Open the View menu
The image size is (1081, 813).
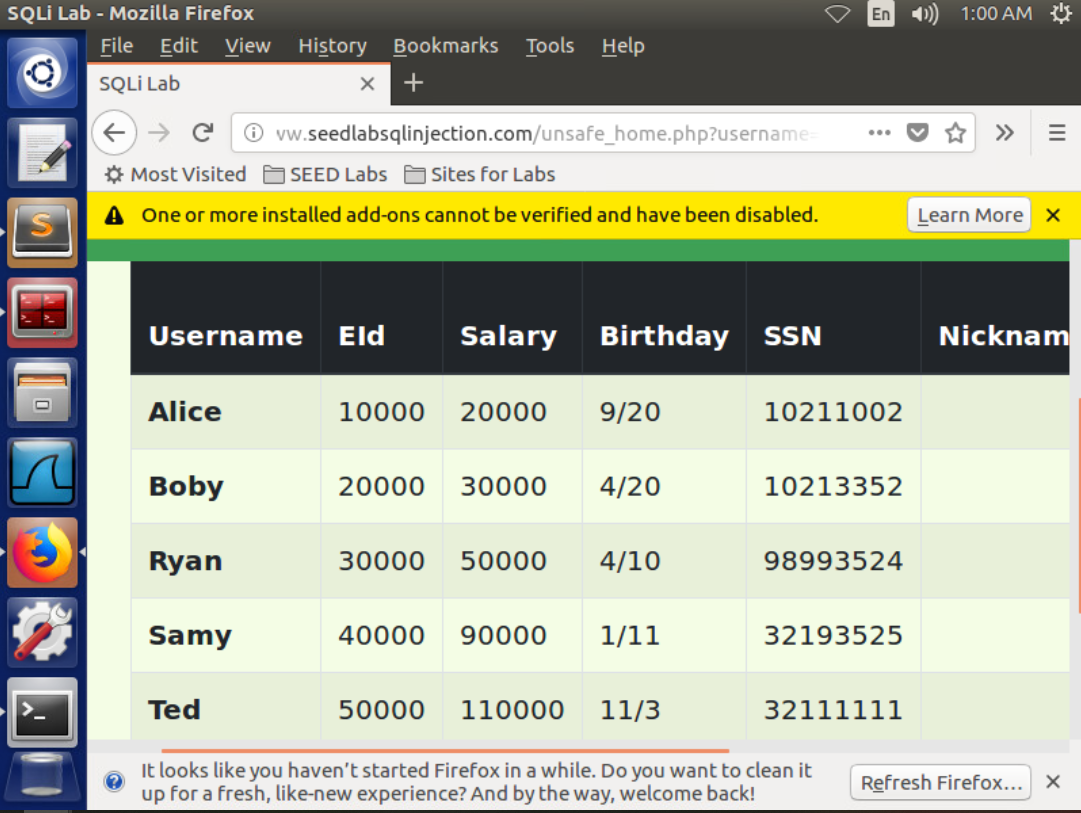[x=247, y=46]
